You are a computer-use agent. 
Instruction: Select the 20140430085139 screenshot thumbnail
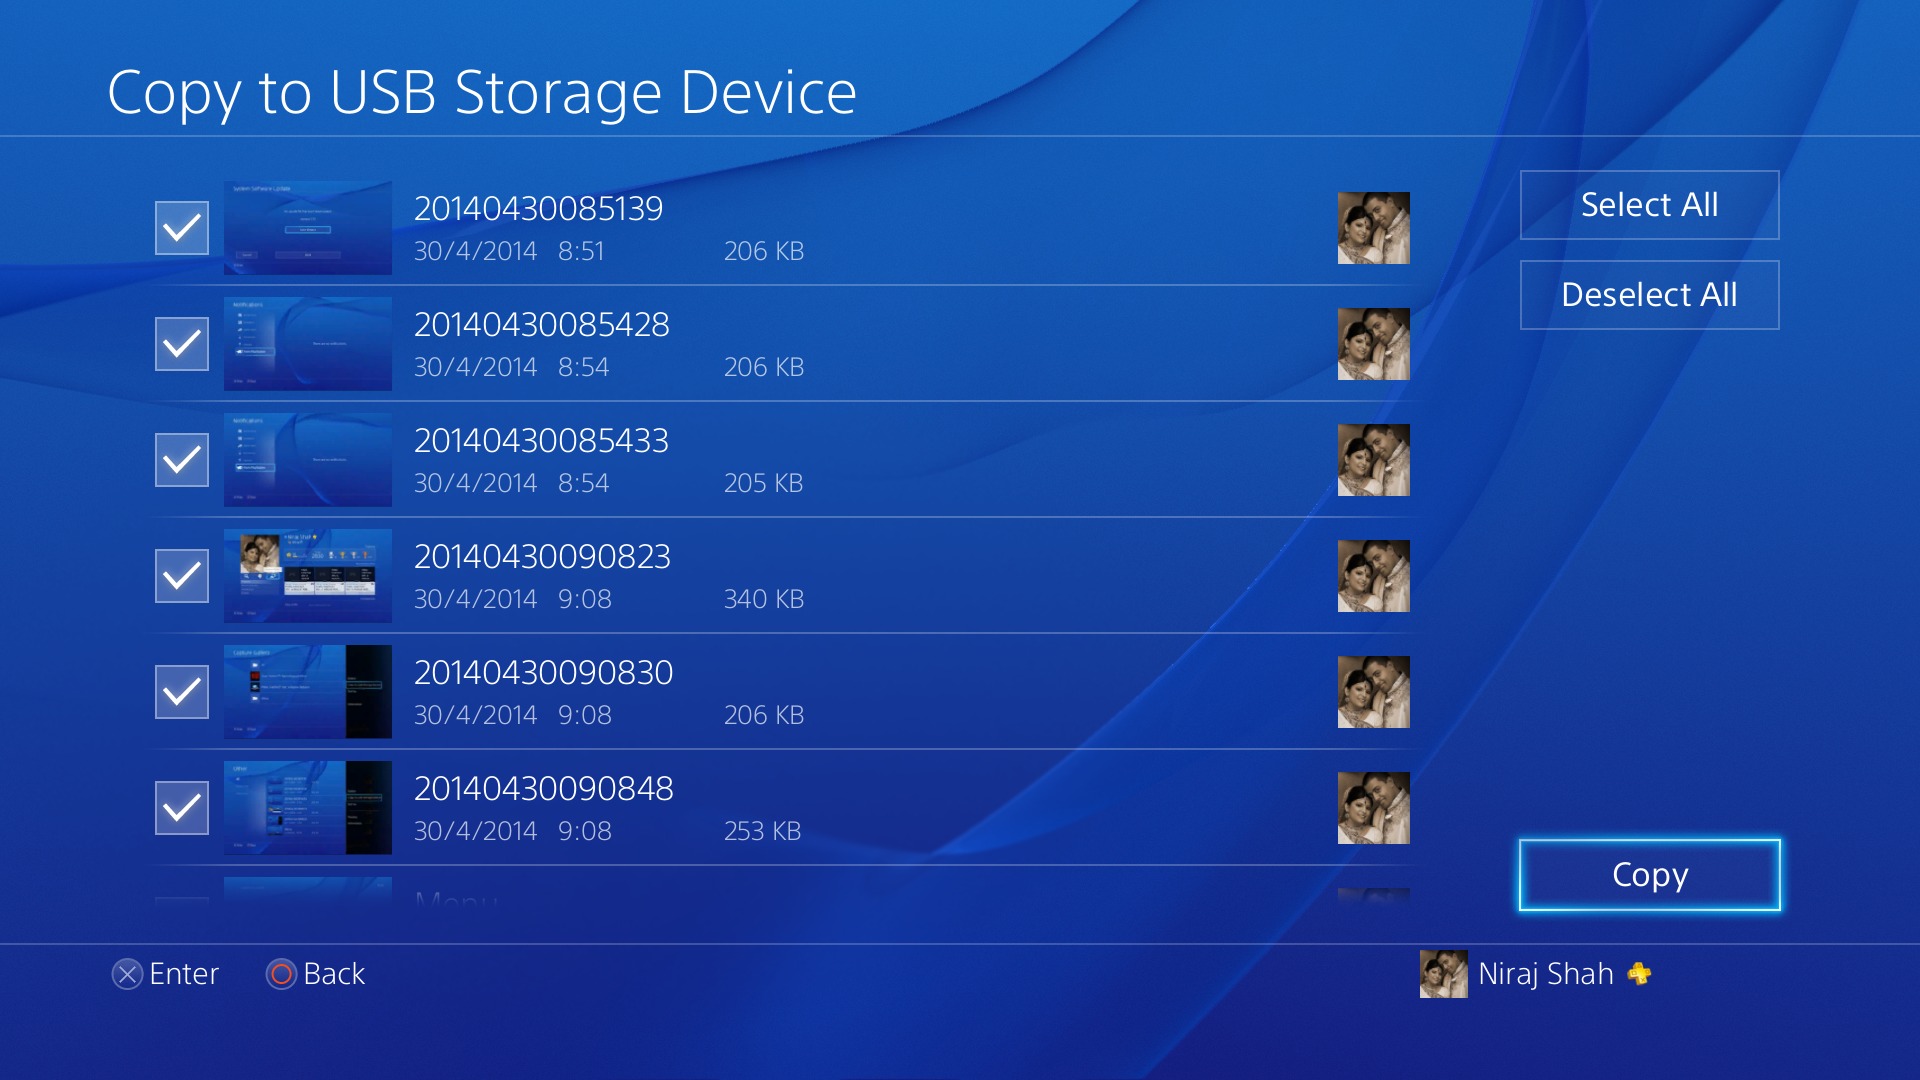308,228
